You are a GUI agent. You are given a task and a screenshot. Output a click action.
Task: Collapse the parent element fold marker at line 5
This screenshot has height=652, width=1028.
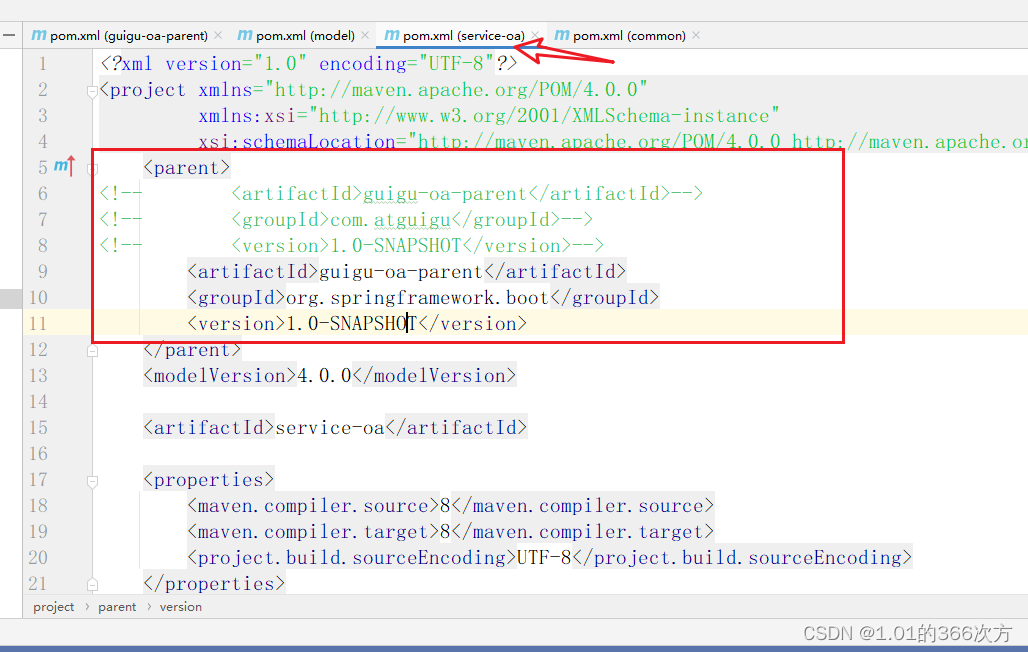pyautogui.click(x=92, y=168)
